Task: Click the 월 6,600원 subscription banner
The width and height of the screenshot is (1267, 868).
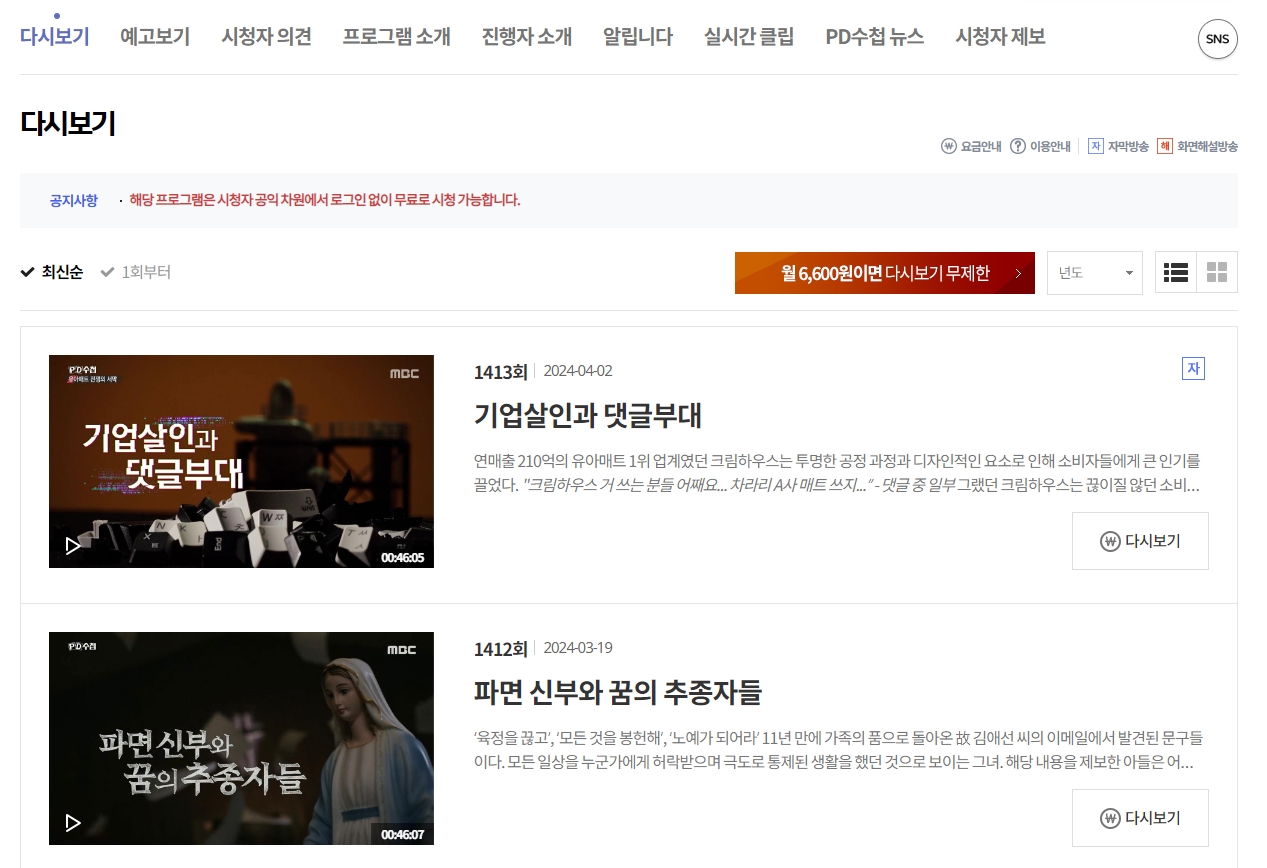Action: click(884, 272)
